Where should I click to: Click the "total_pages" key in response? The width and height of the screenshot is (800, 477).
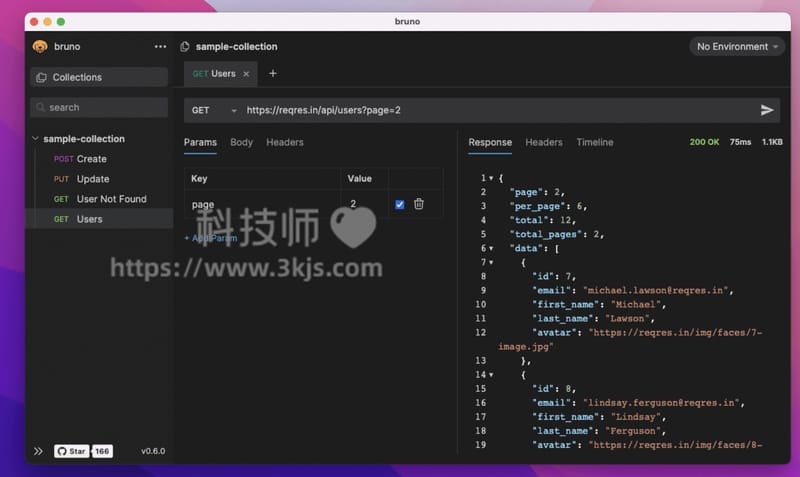(545, 234)
